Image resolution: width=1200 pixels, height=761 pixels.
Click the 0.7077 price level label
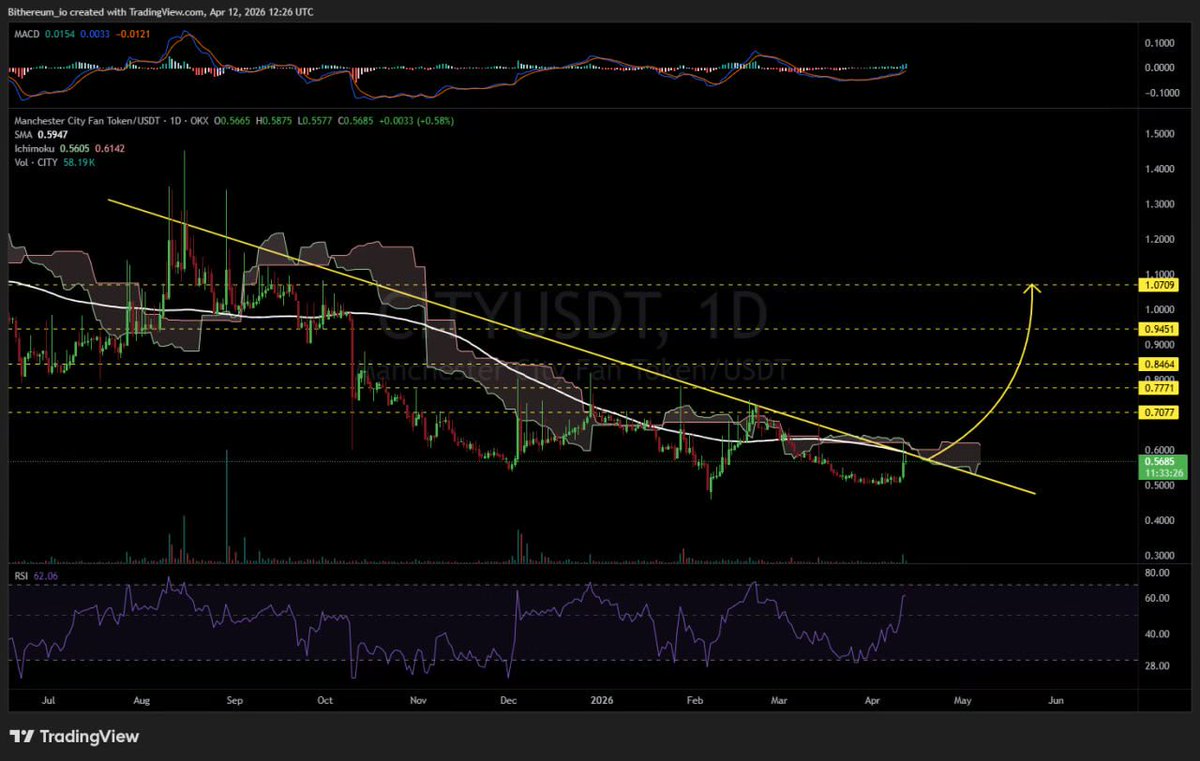[x=1159, y=412]
